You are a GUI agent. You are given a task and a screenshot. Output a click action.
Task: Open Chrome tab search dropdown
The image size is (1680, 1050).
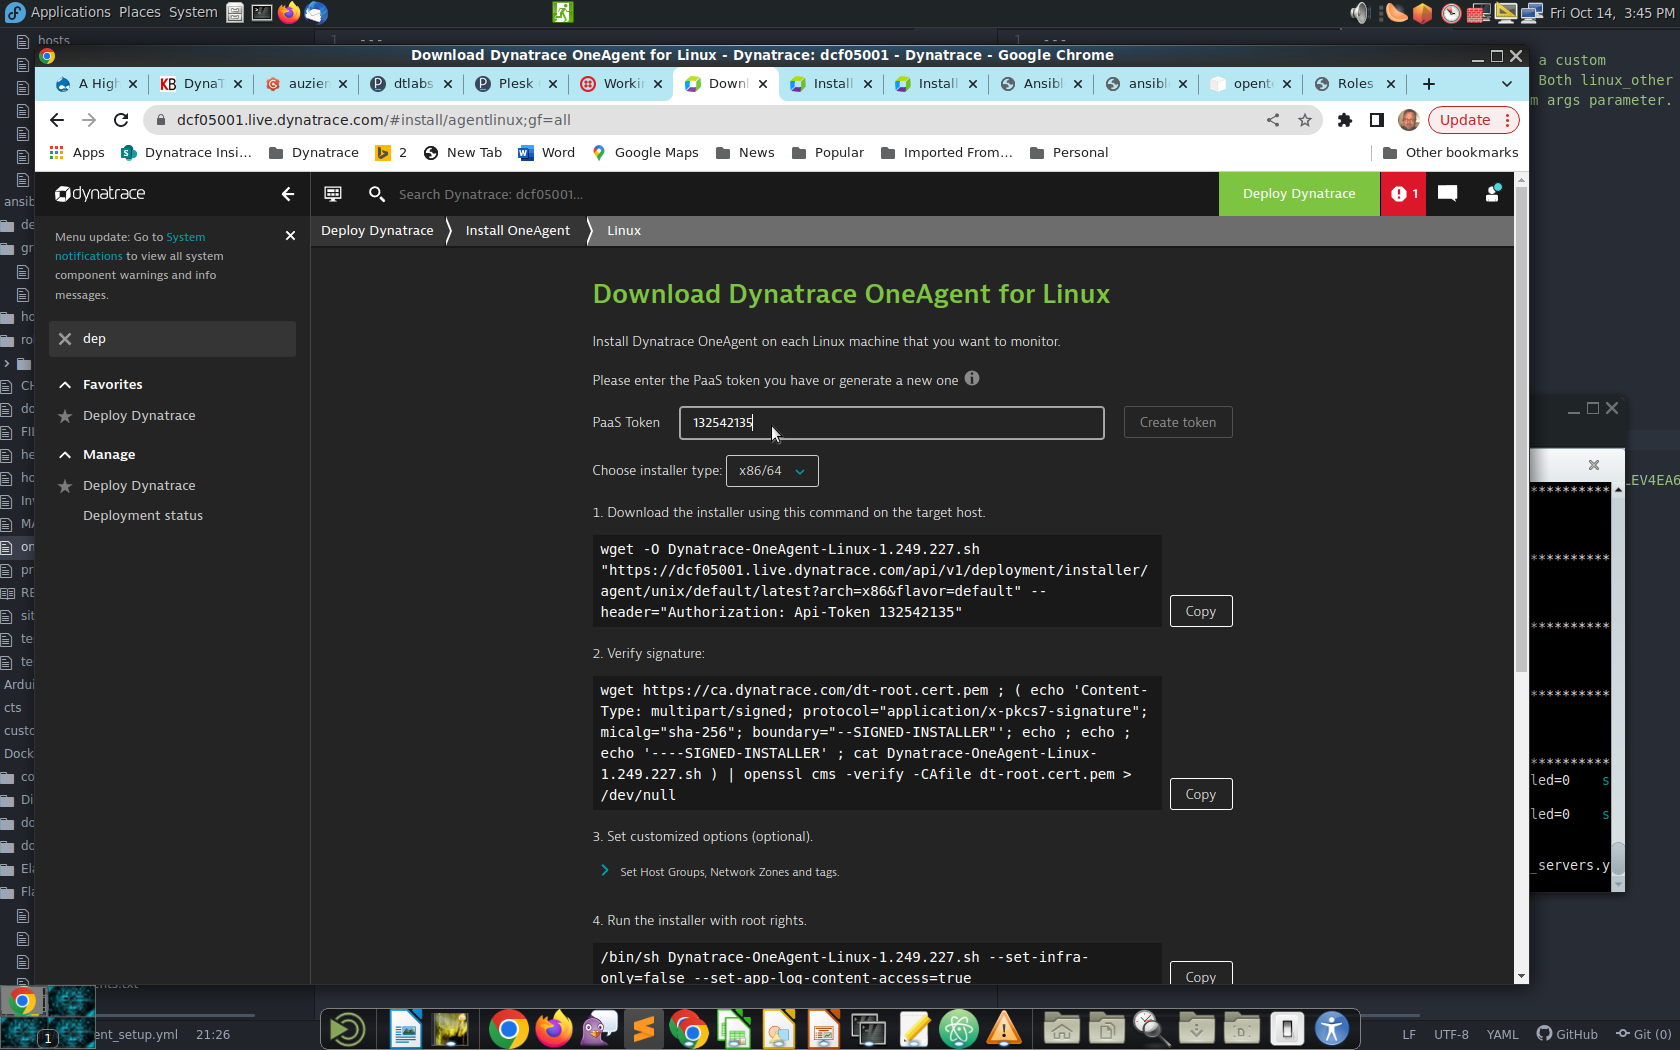(x=1507, y=84)
